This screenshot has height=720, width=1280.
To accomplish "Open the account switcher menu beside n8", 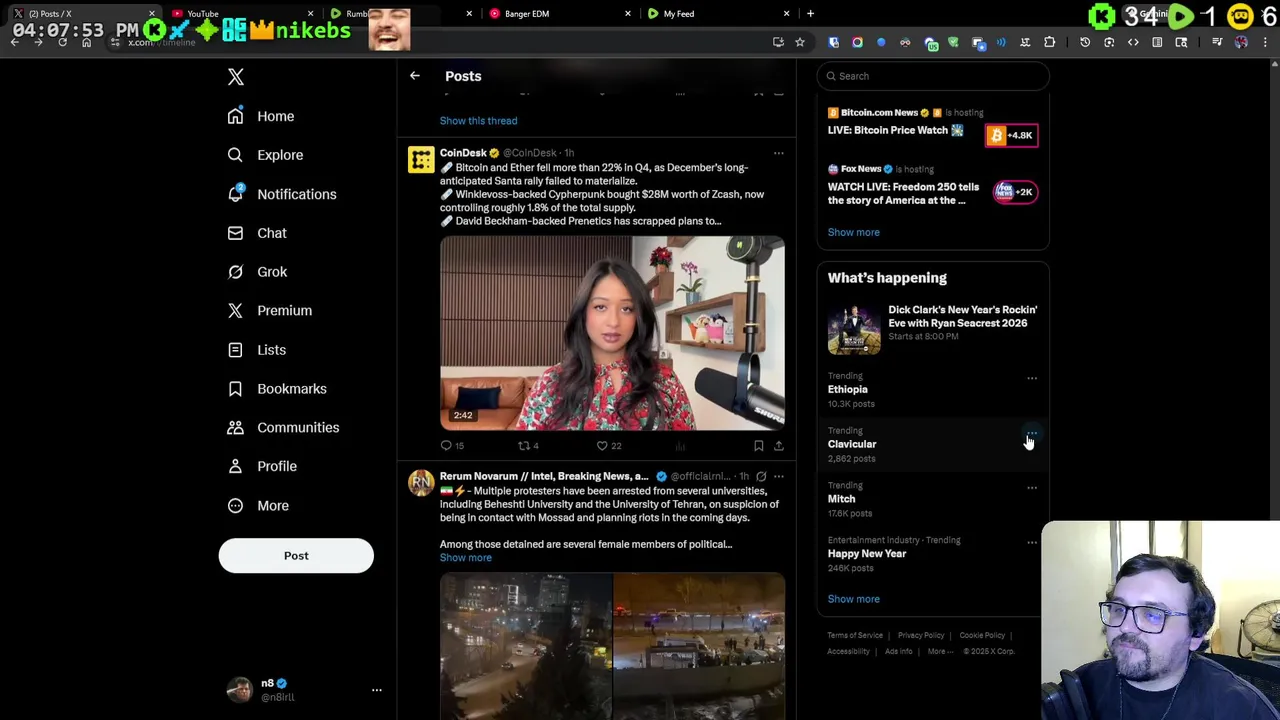I will click(x=377, y=690).
